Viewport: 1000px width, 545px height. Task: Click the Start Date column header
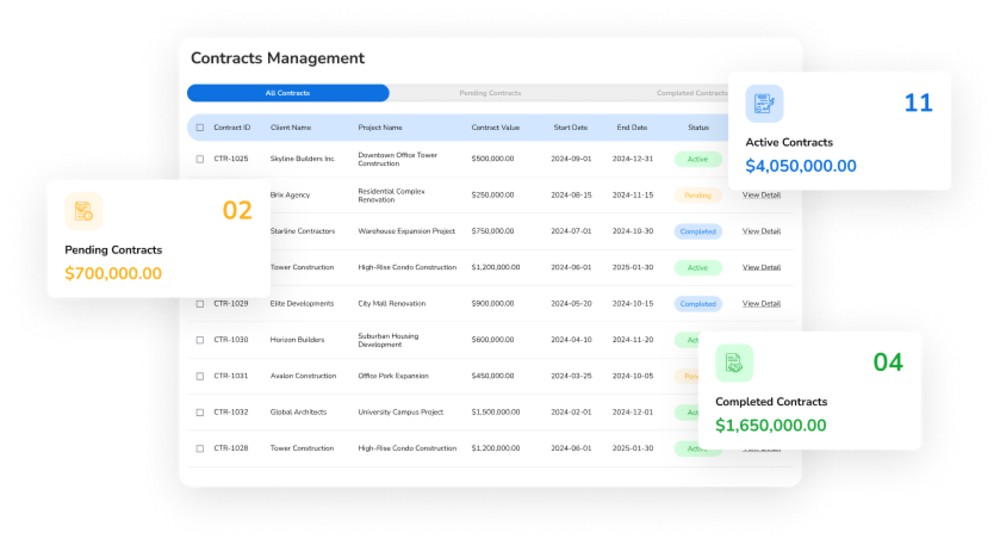point(571,128)
